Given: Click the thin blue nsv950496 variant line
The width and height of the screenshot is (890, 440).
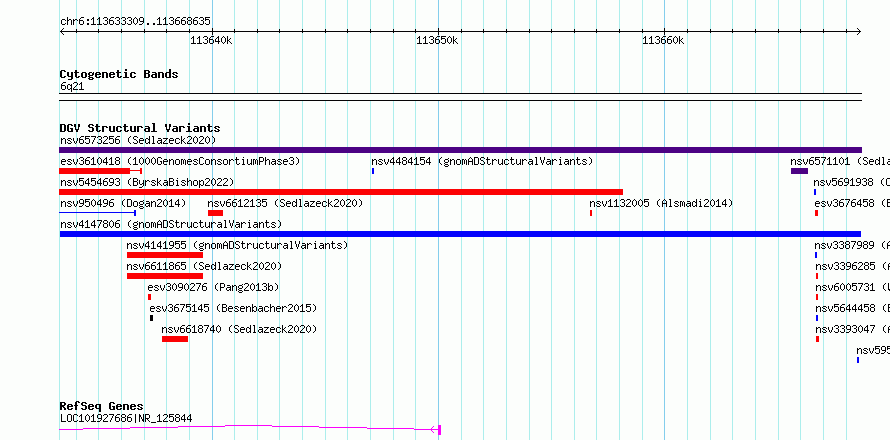Looking at the screenshot, I should point(98,213).
